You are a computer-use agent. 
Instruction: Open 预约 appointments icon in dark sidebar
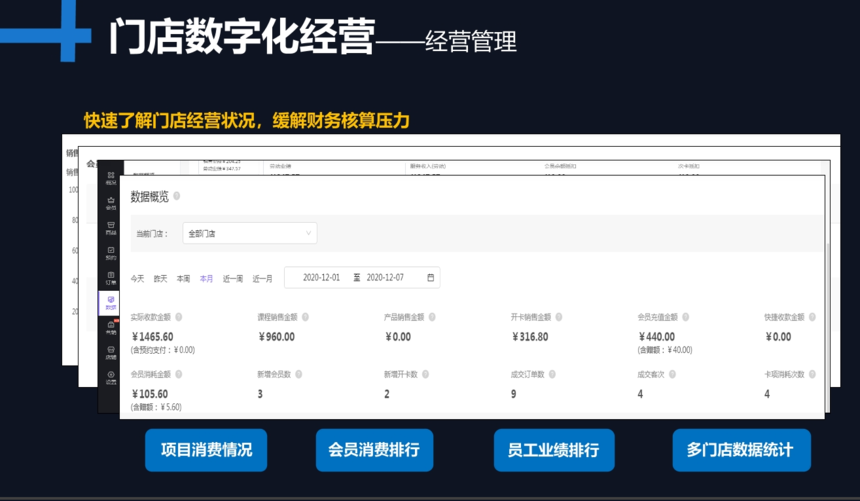click(111, 253)
